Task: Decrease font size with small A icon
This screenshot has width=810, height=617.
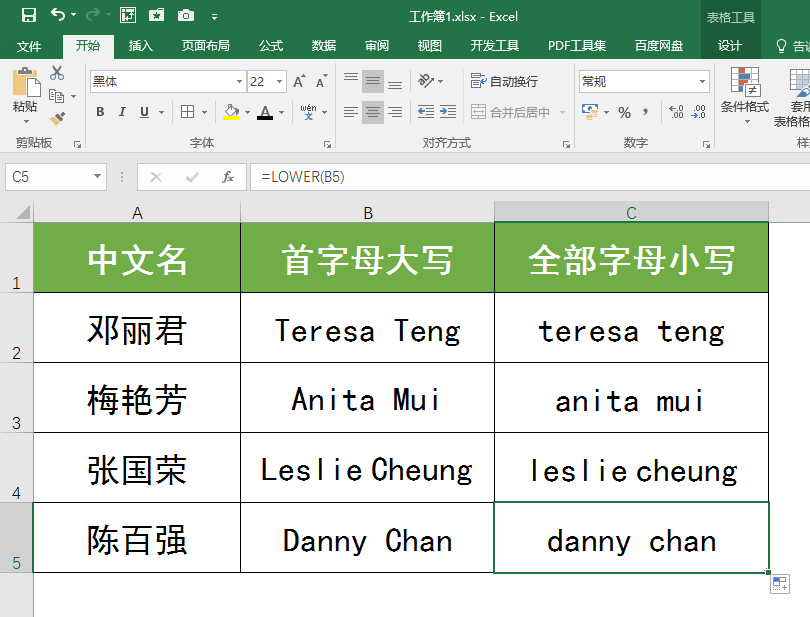Action: [321, 81]
